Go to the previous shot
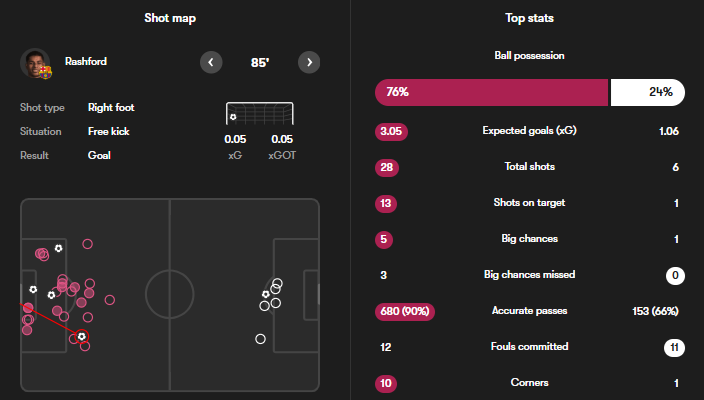 click(211, 62)
